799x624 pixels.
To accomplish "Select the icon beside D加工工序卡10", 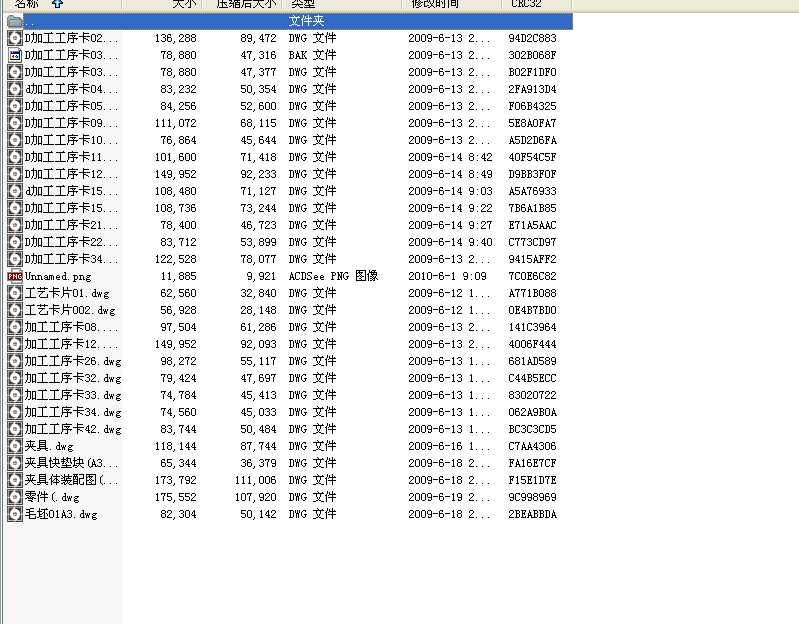I will (x=15, y=140).
